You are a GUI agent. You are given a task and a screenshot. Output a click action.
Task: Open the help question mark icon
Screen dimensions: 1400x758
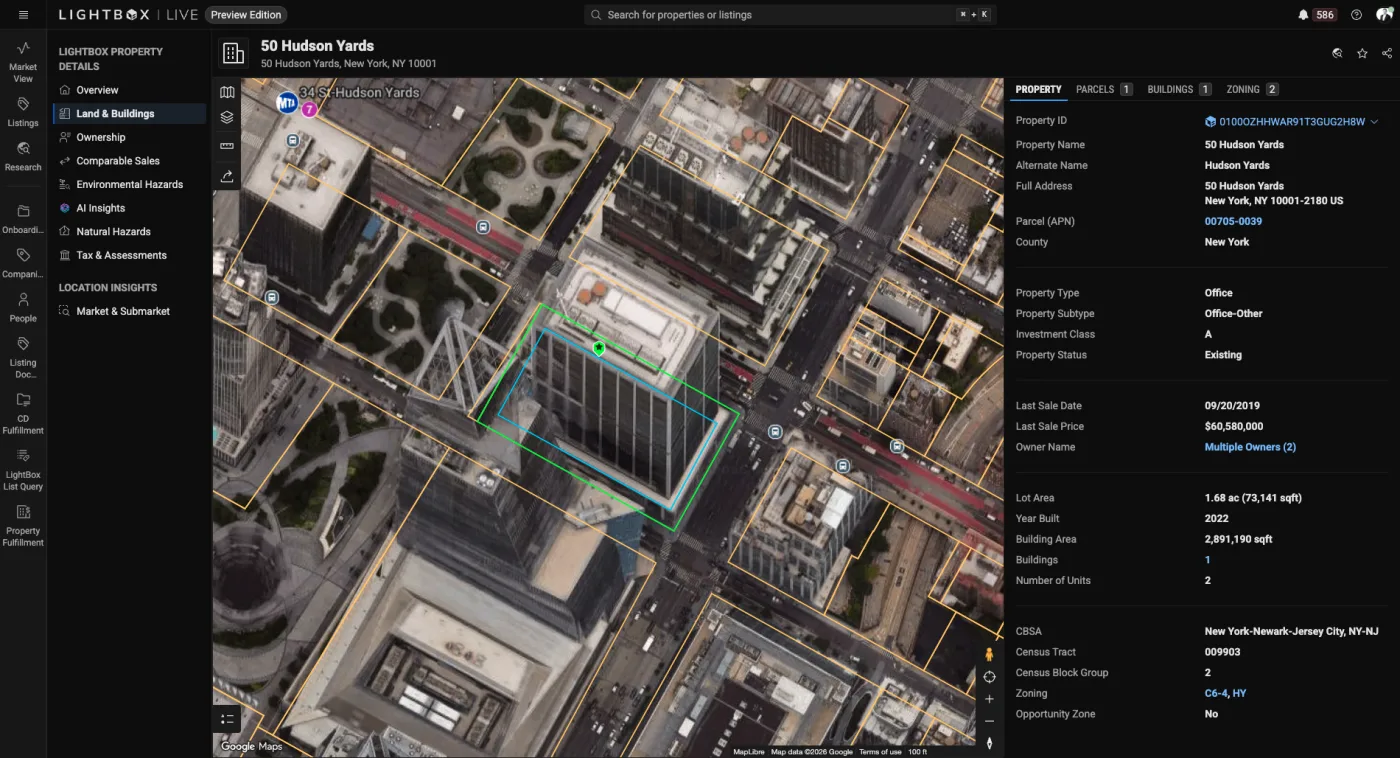1356,15
